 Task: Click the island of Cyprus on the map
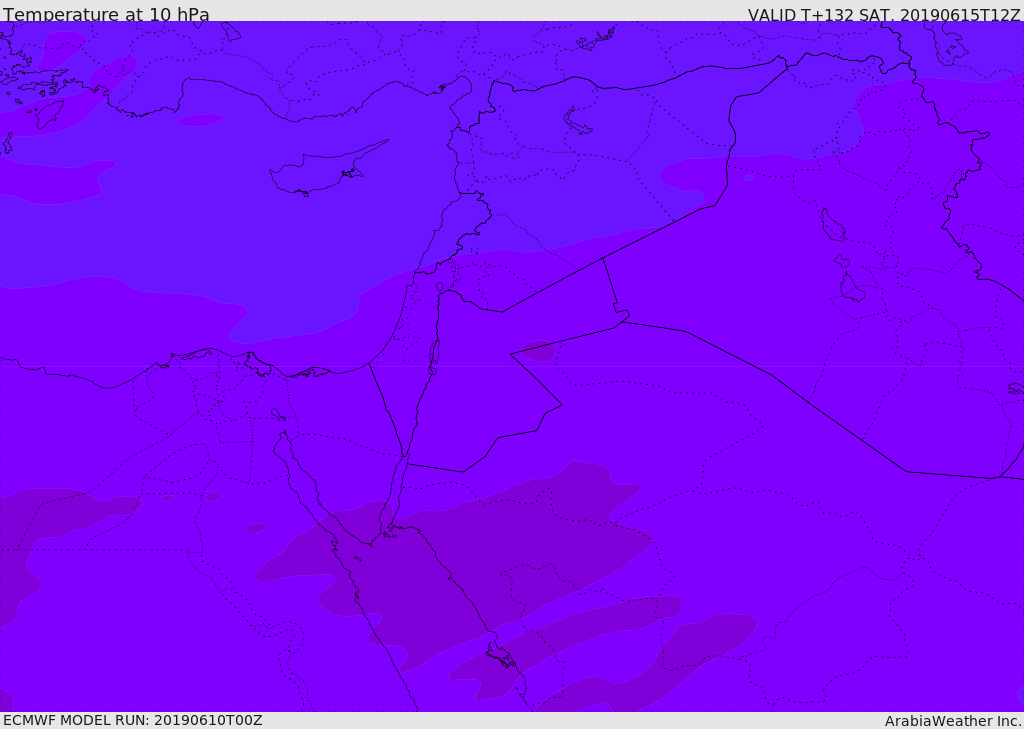tap(327, 170)
